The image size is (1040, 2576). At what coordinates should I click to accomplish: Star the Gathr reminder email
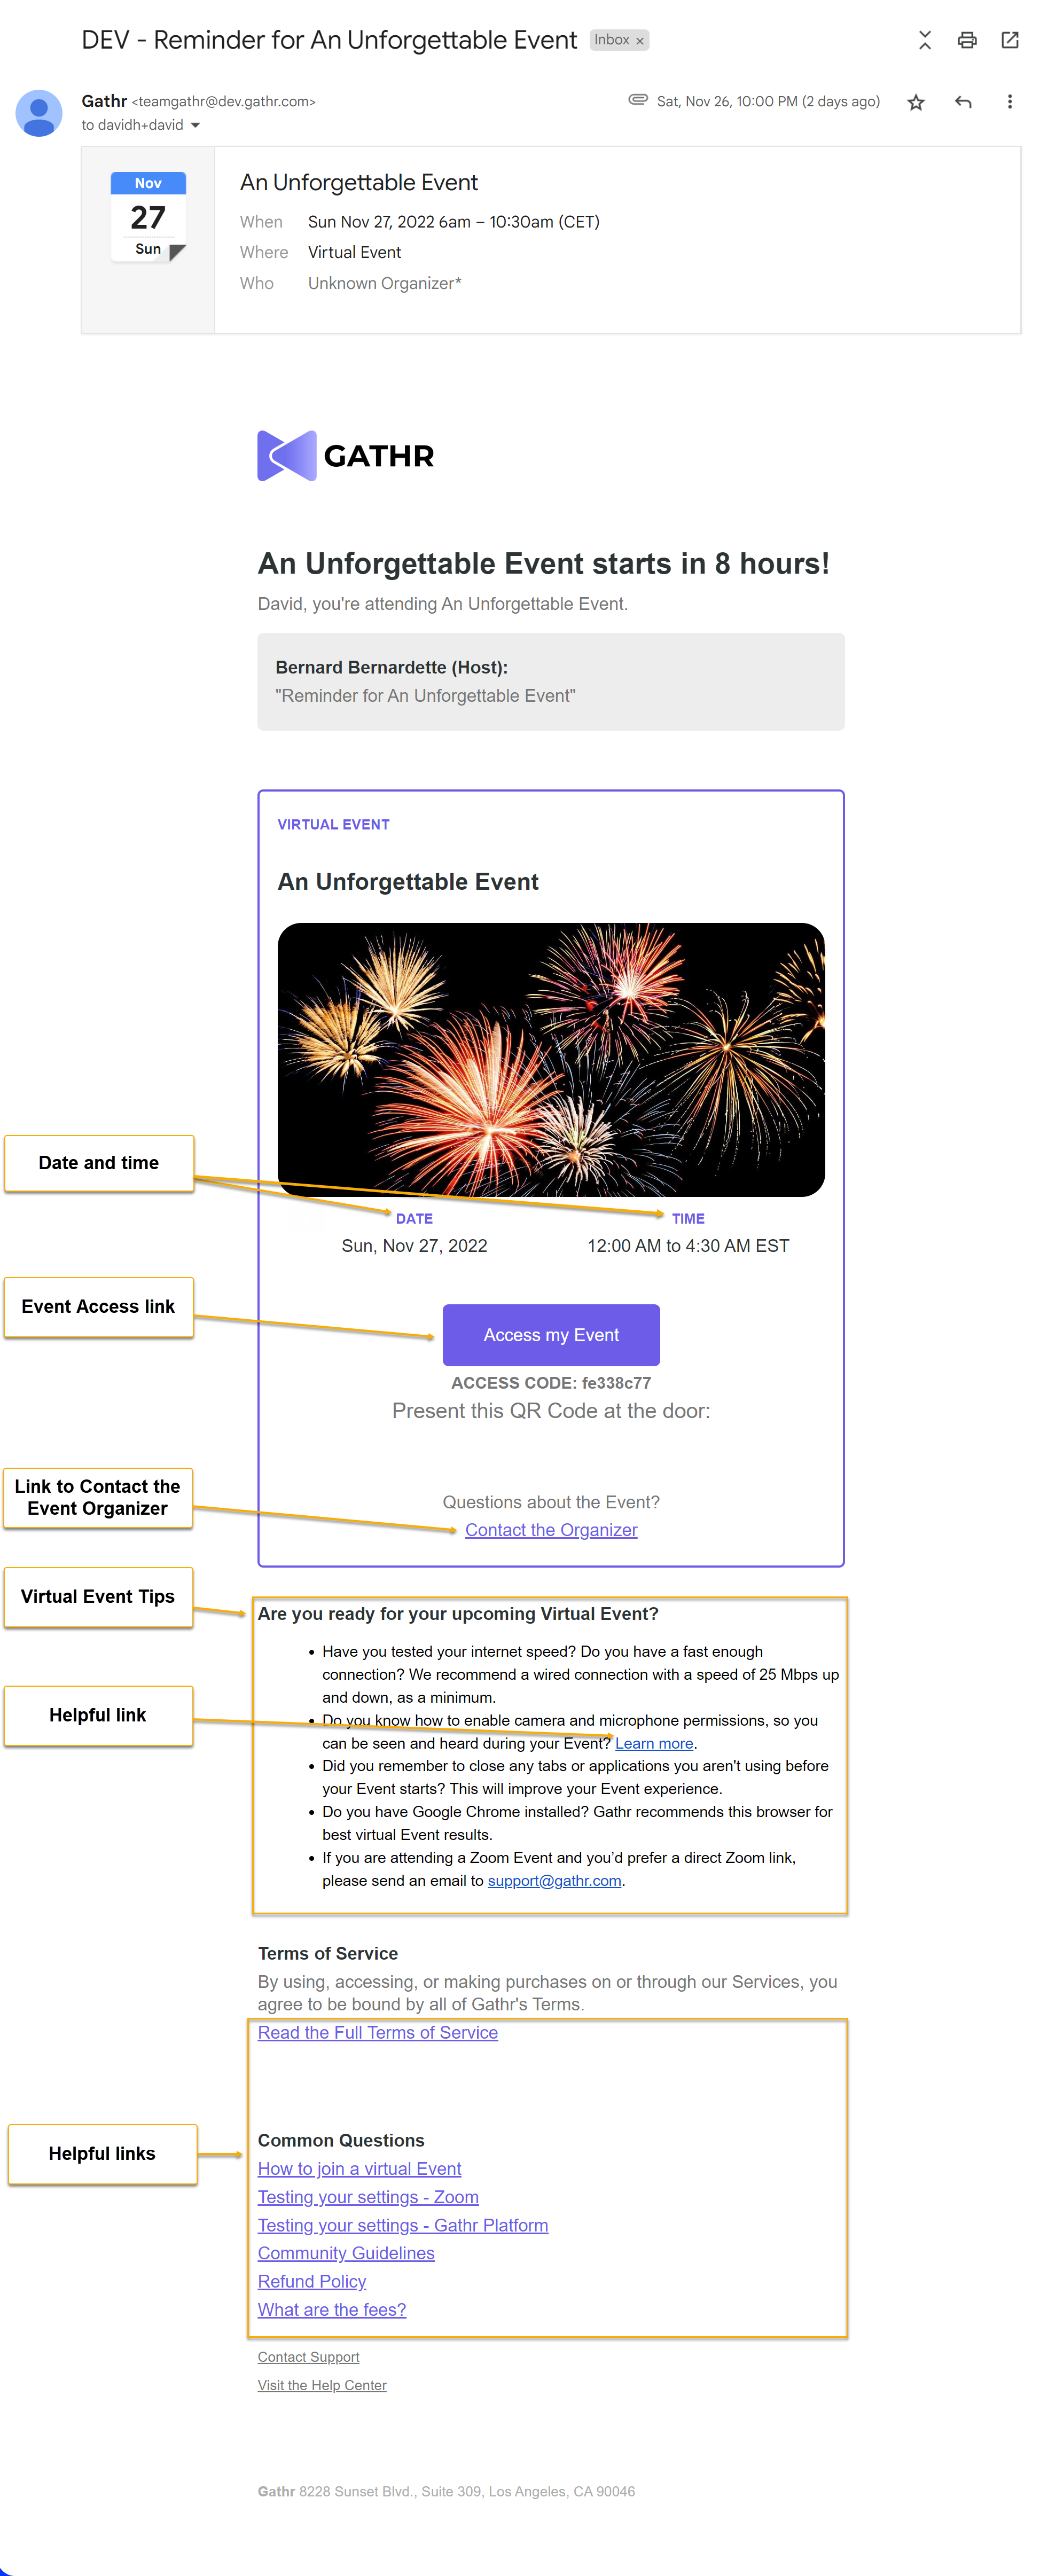coord(915,102)
